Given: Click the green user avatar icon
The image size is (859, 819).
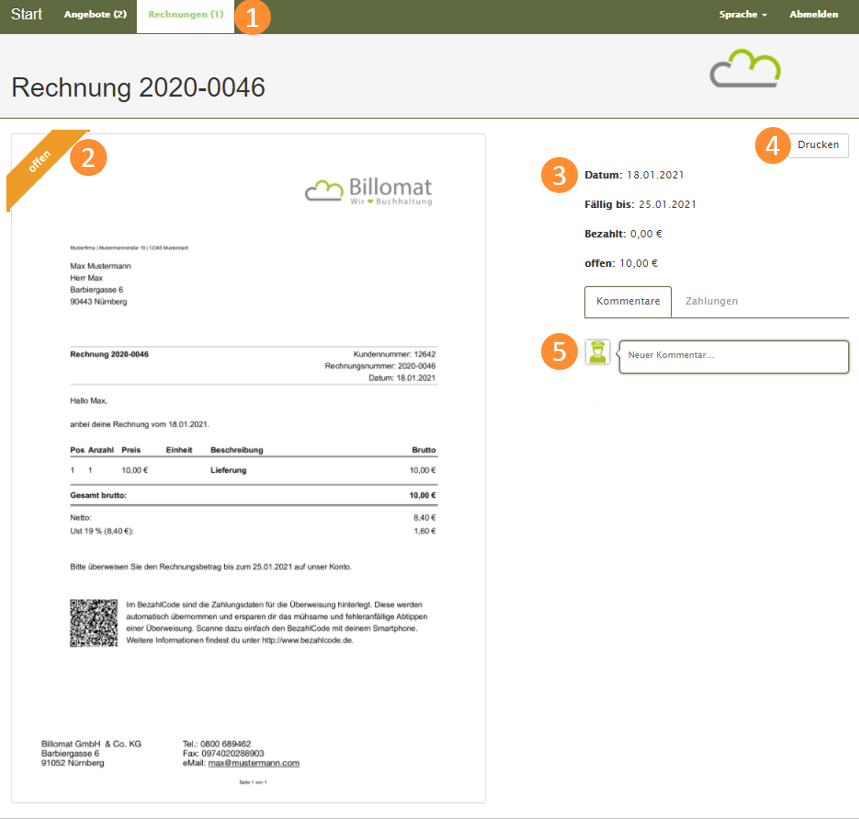Looking at the screenshot, I should coord(597,352).
